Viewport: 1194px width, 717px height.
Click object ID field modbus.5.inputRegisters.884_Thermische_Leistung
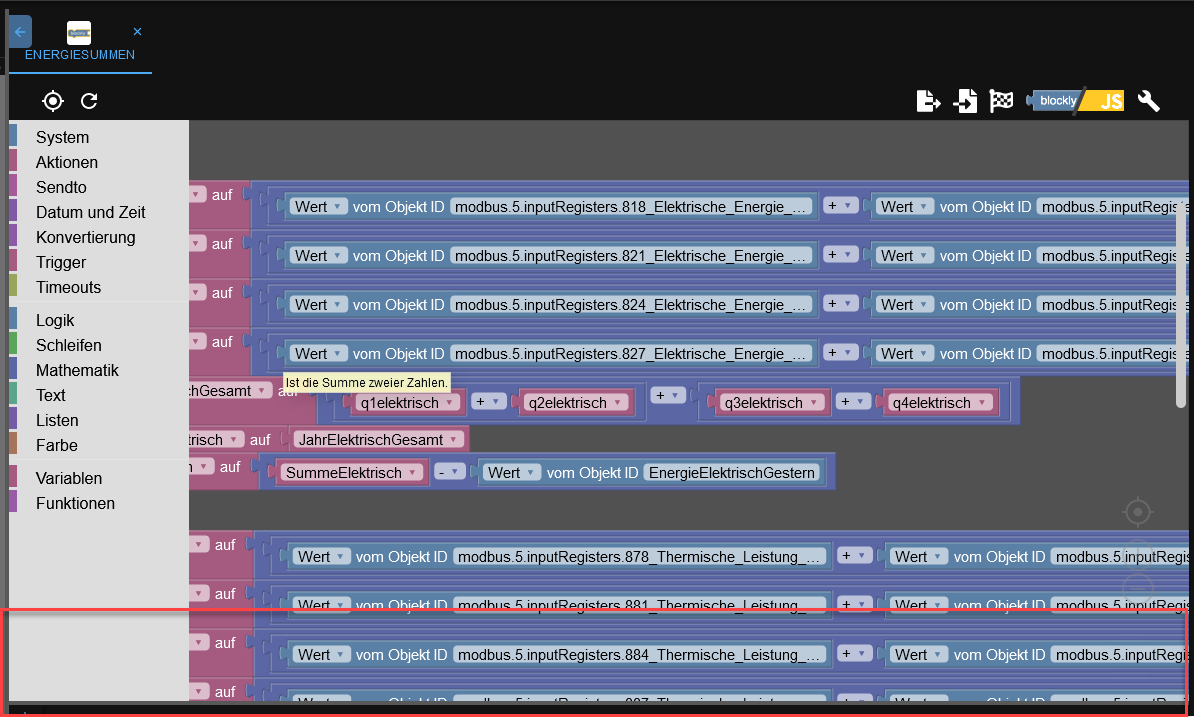[640, 655]
